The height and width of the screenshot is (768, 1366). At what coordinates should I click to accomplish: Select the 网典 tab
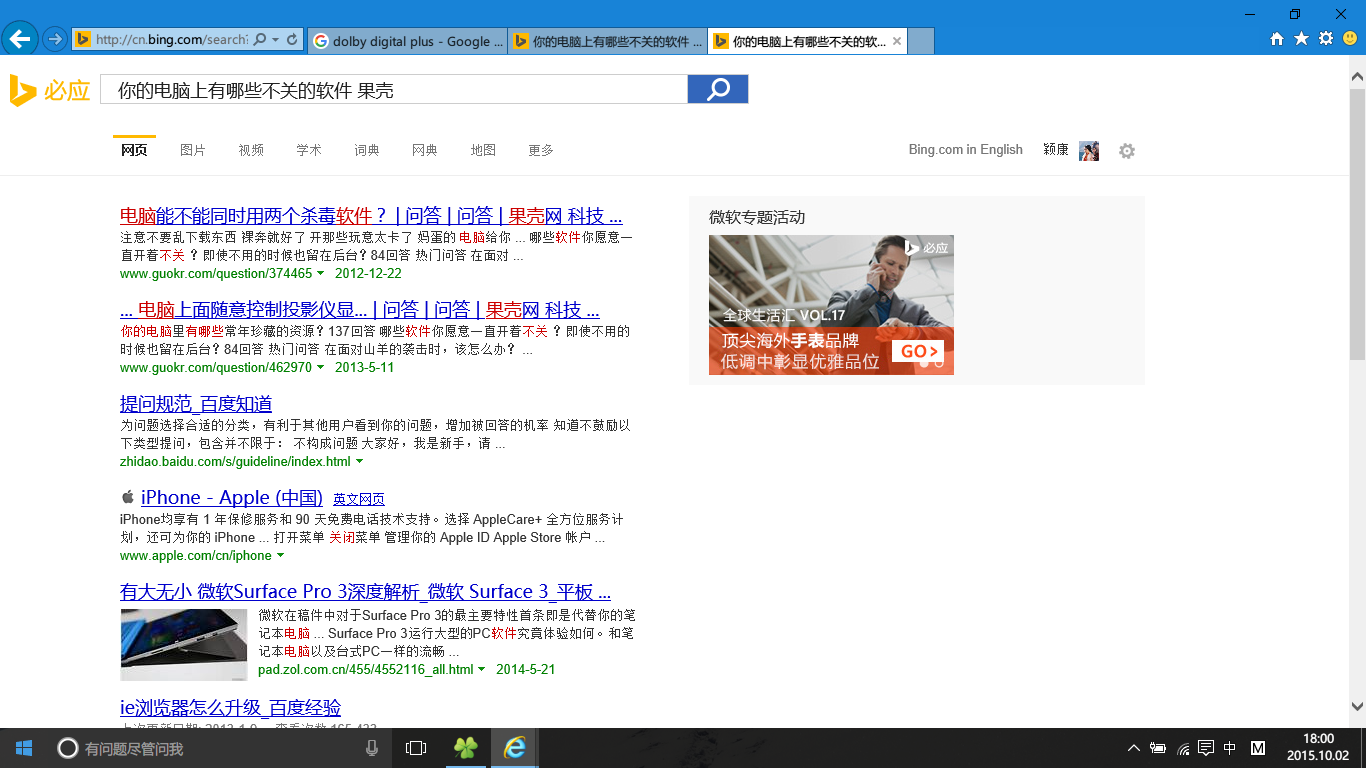(425, 150)
